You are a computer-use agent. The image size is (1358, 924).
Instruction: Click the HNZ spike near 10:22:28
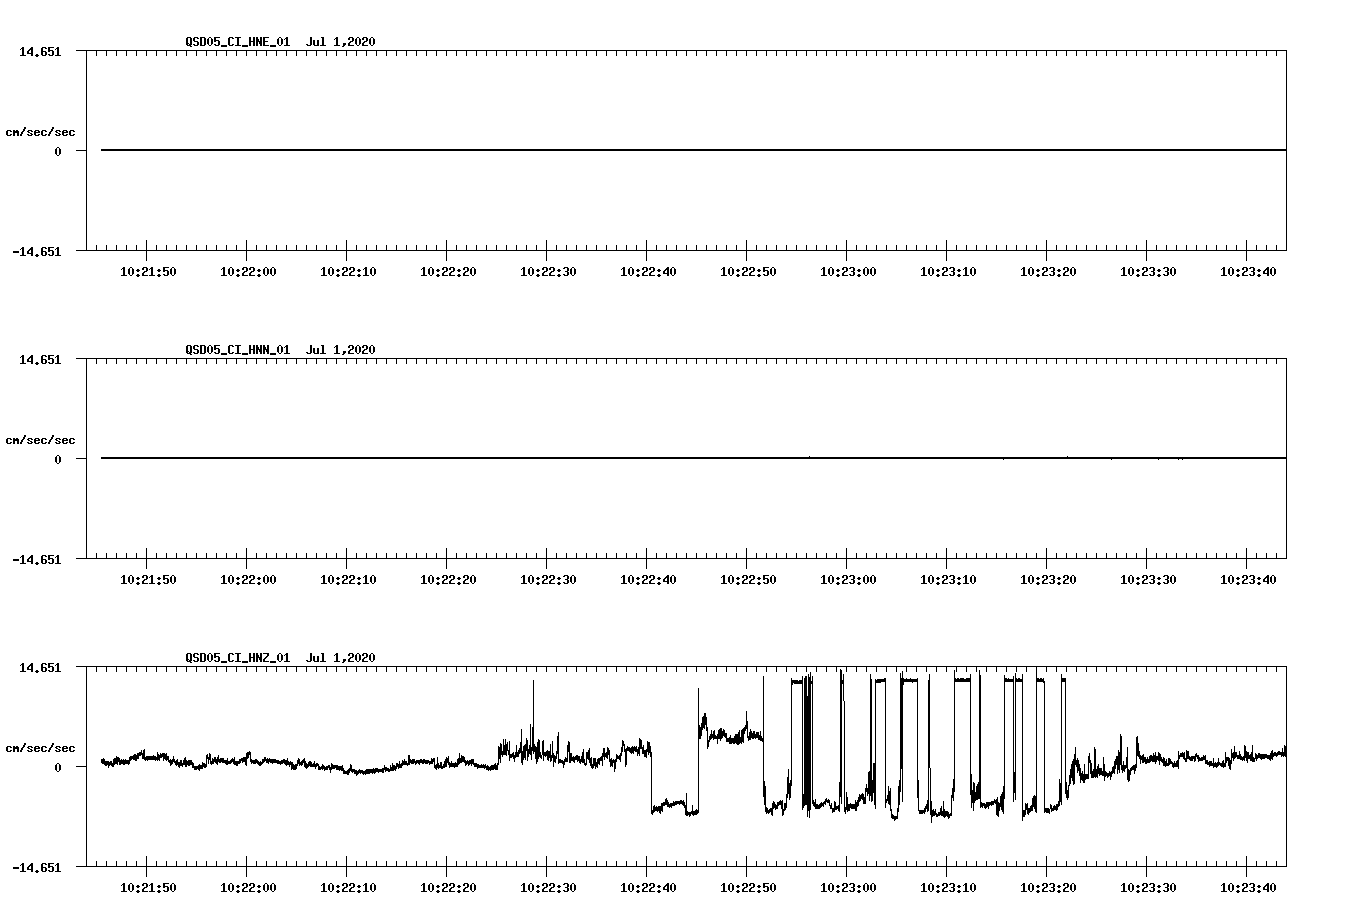click(533, 715)
